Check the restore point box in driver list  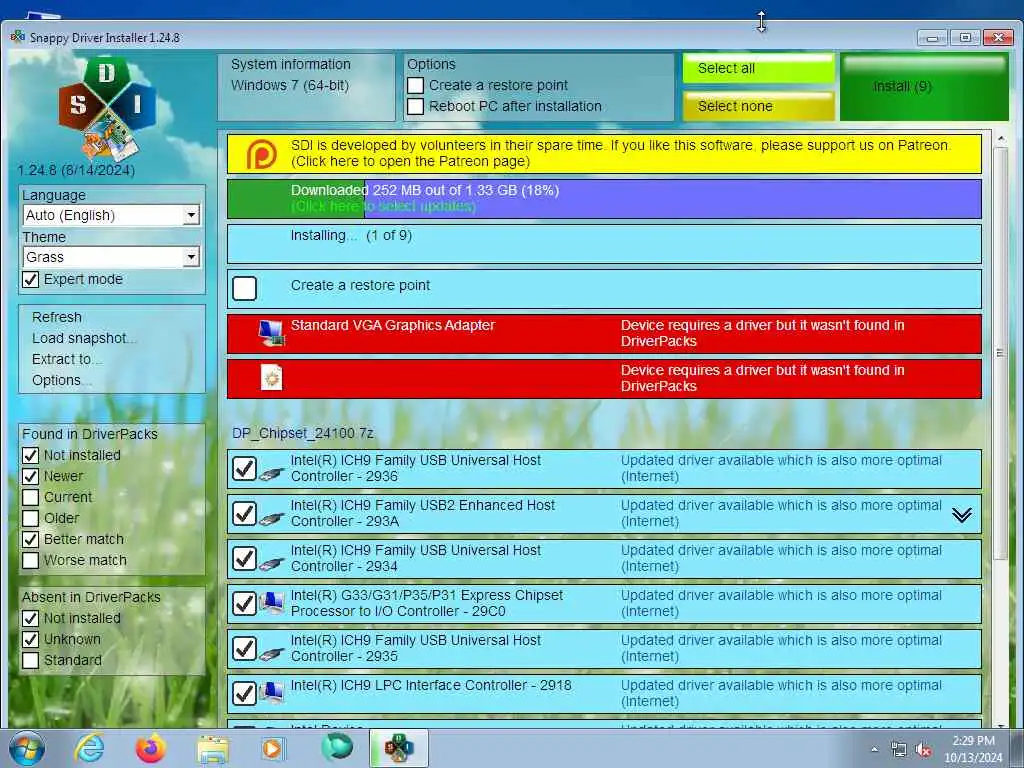(245, 288)
